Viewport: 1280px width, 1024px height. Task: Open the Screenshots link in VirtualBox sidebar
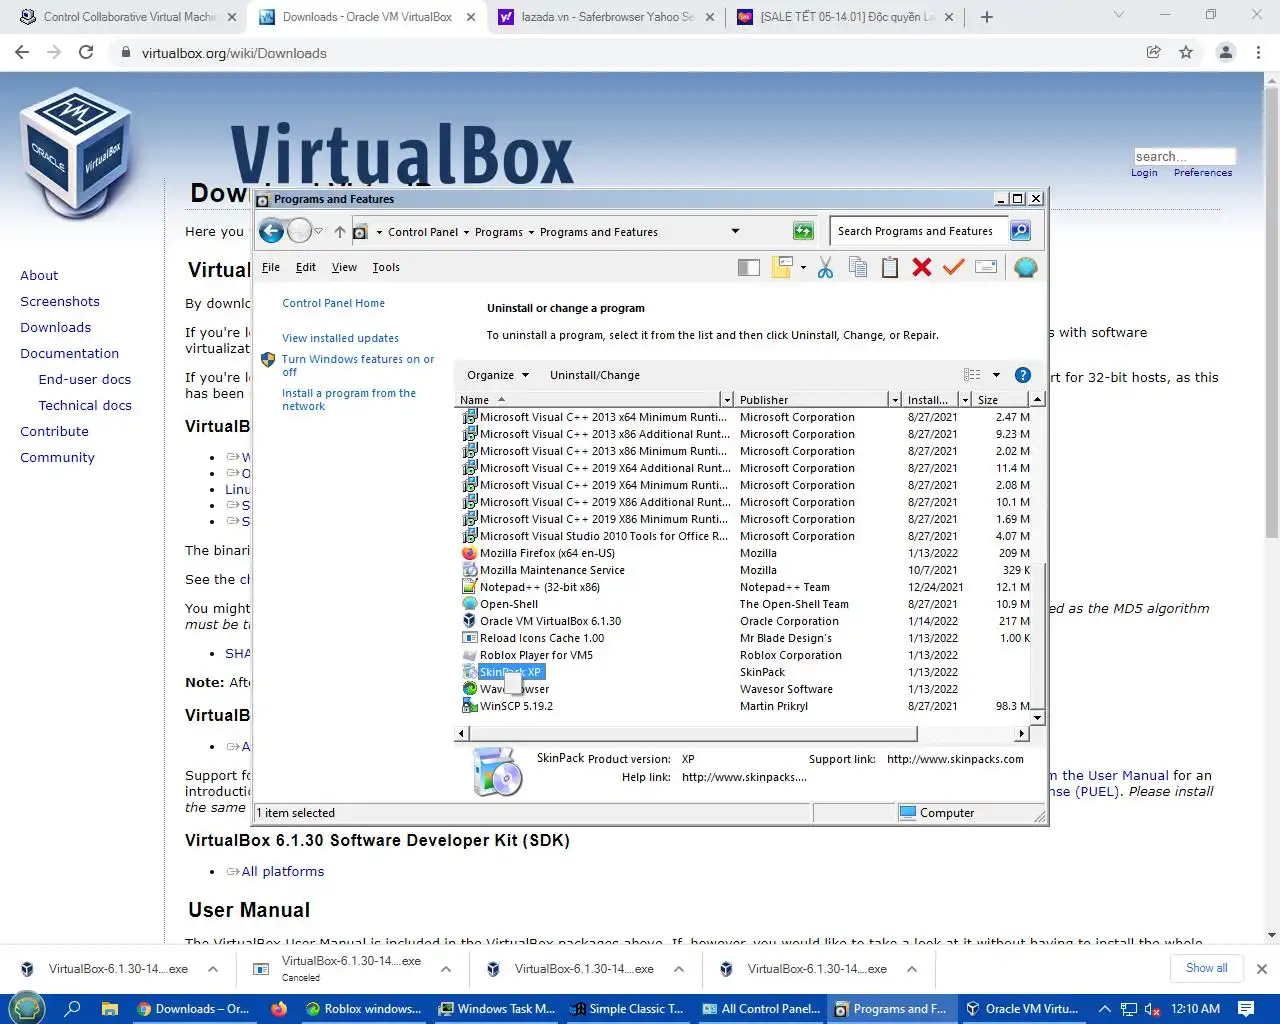[x=60, y=301]
